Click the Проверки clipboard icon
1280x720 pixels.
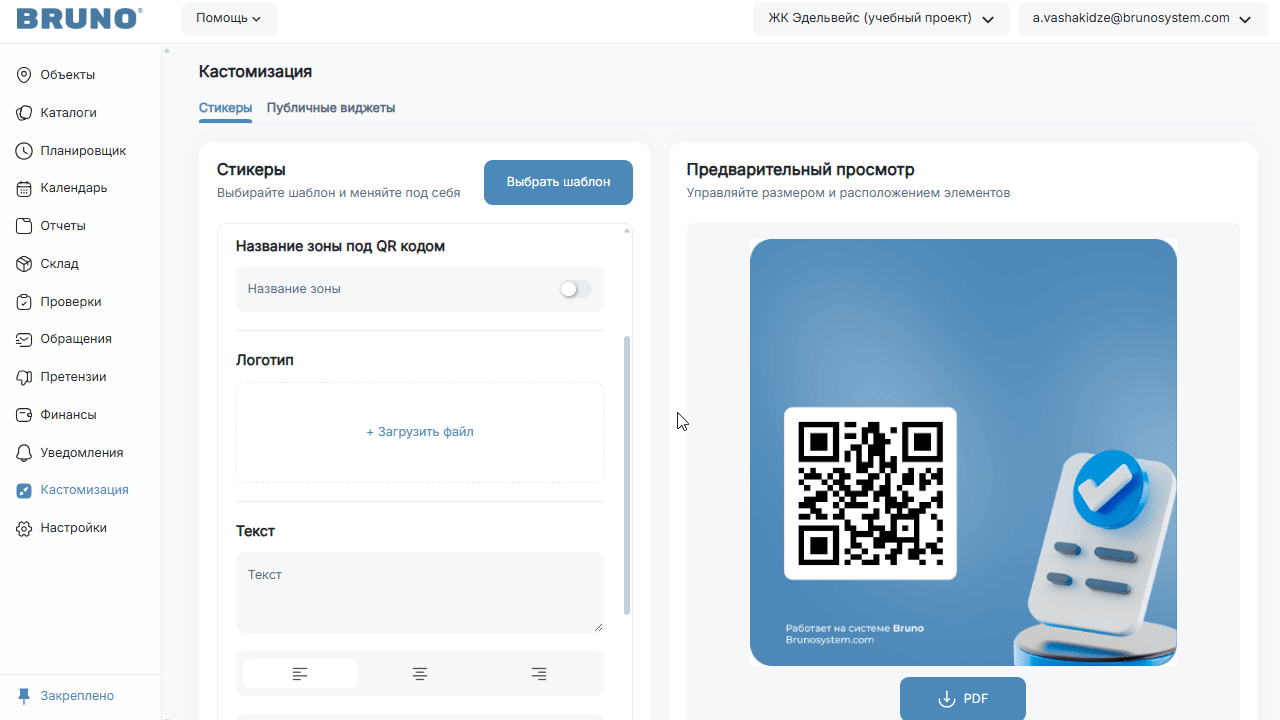(25, 302)
